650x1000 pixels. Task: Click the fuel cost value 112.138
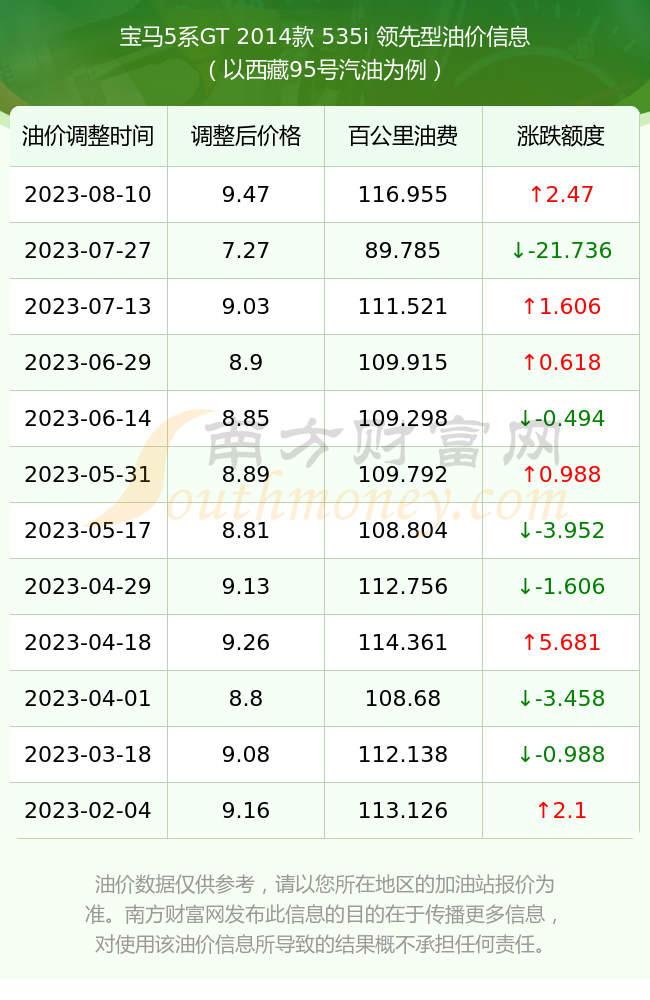[x=403, y=754]
